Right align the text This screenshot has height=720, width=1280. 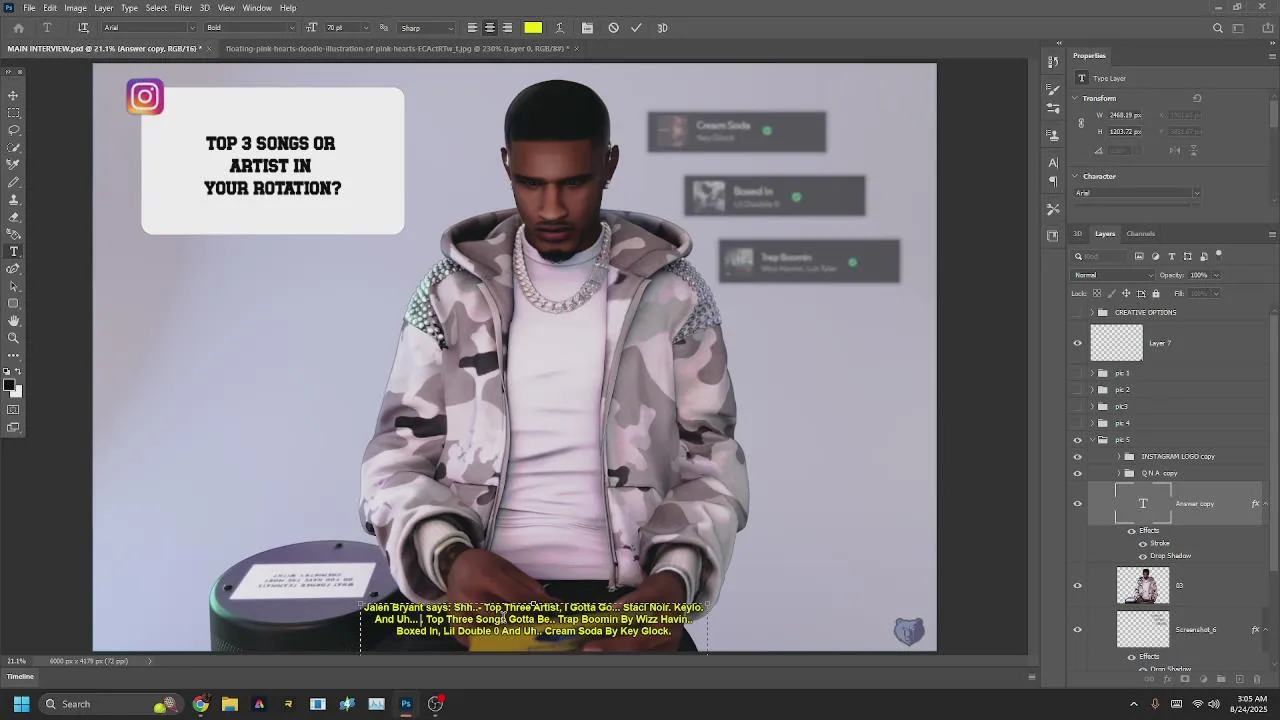[x=507, y=28]
